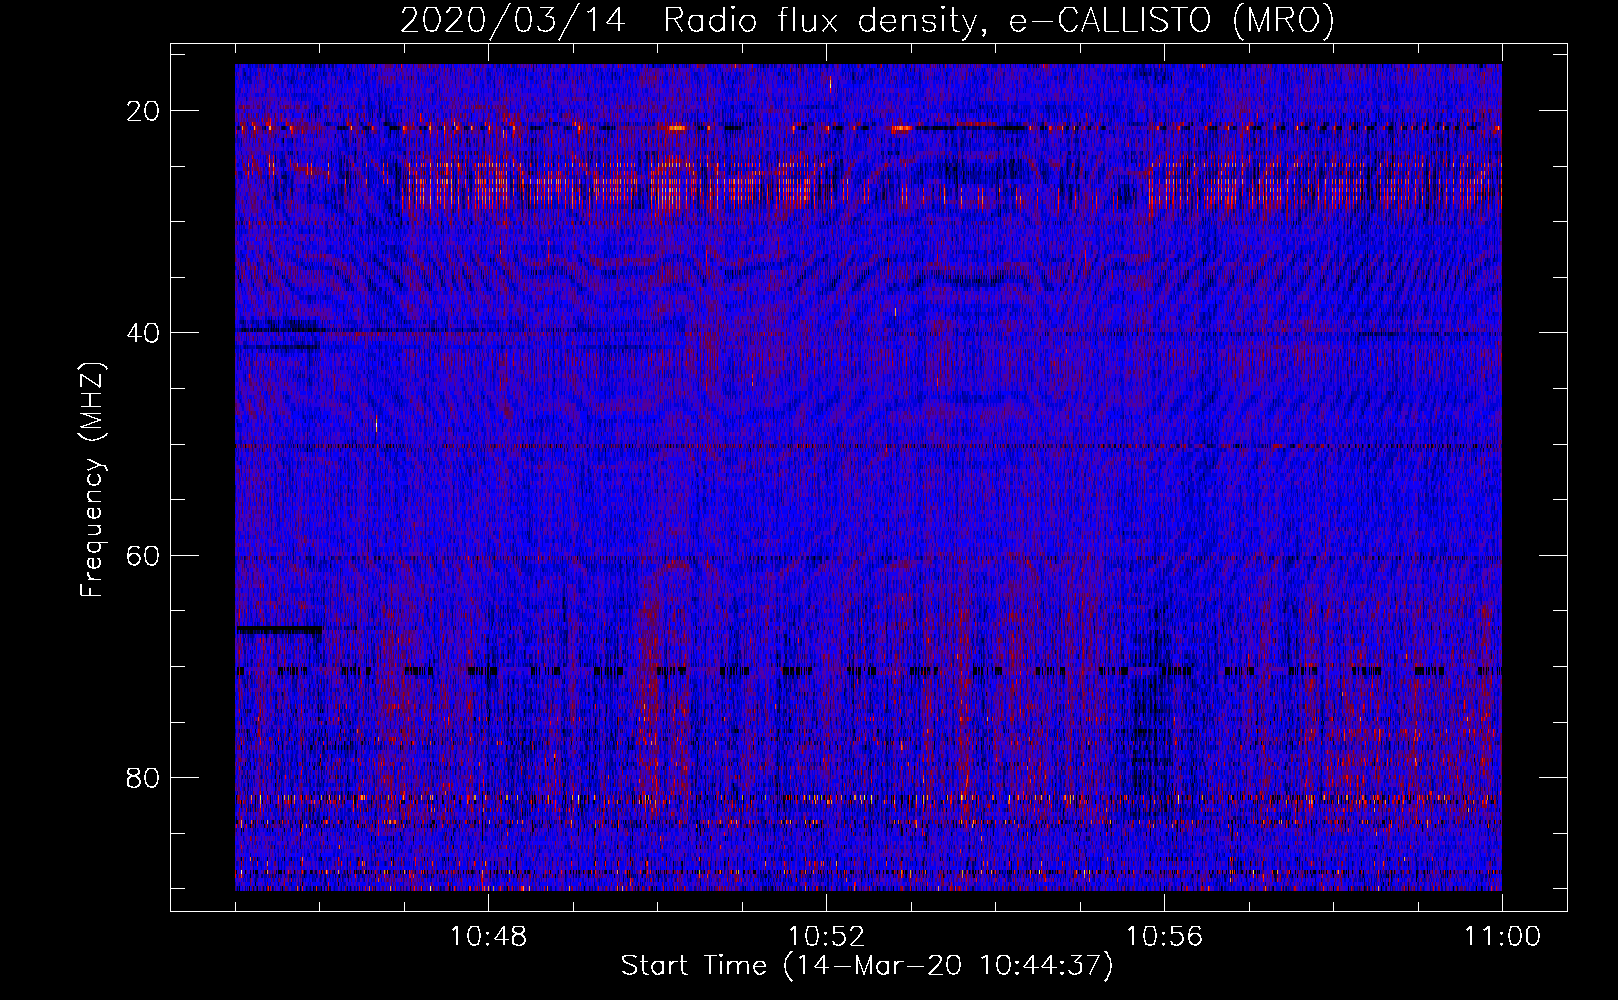The image size is (1618, 1000).
Task: Click the 10:52 time tick label
Action: point(826,937)
